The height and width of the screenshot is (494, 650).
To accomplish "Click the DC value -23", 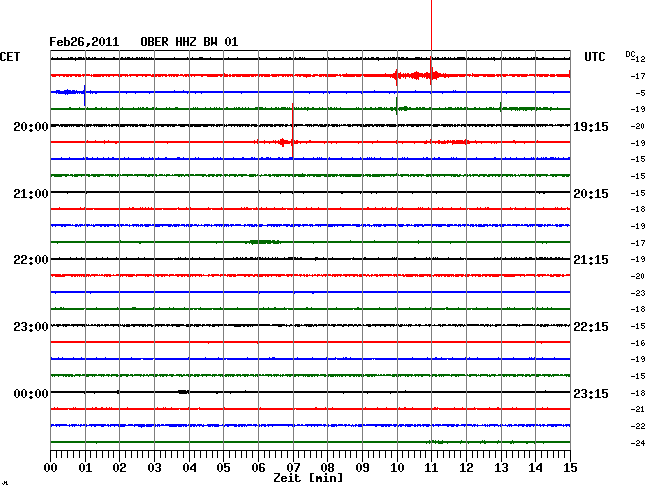I will coord(638,293).
